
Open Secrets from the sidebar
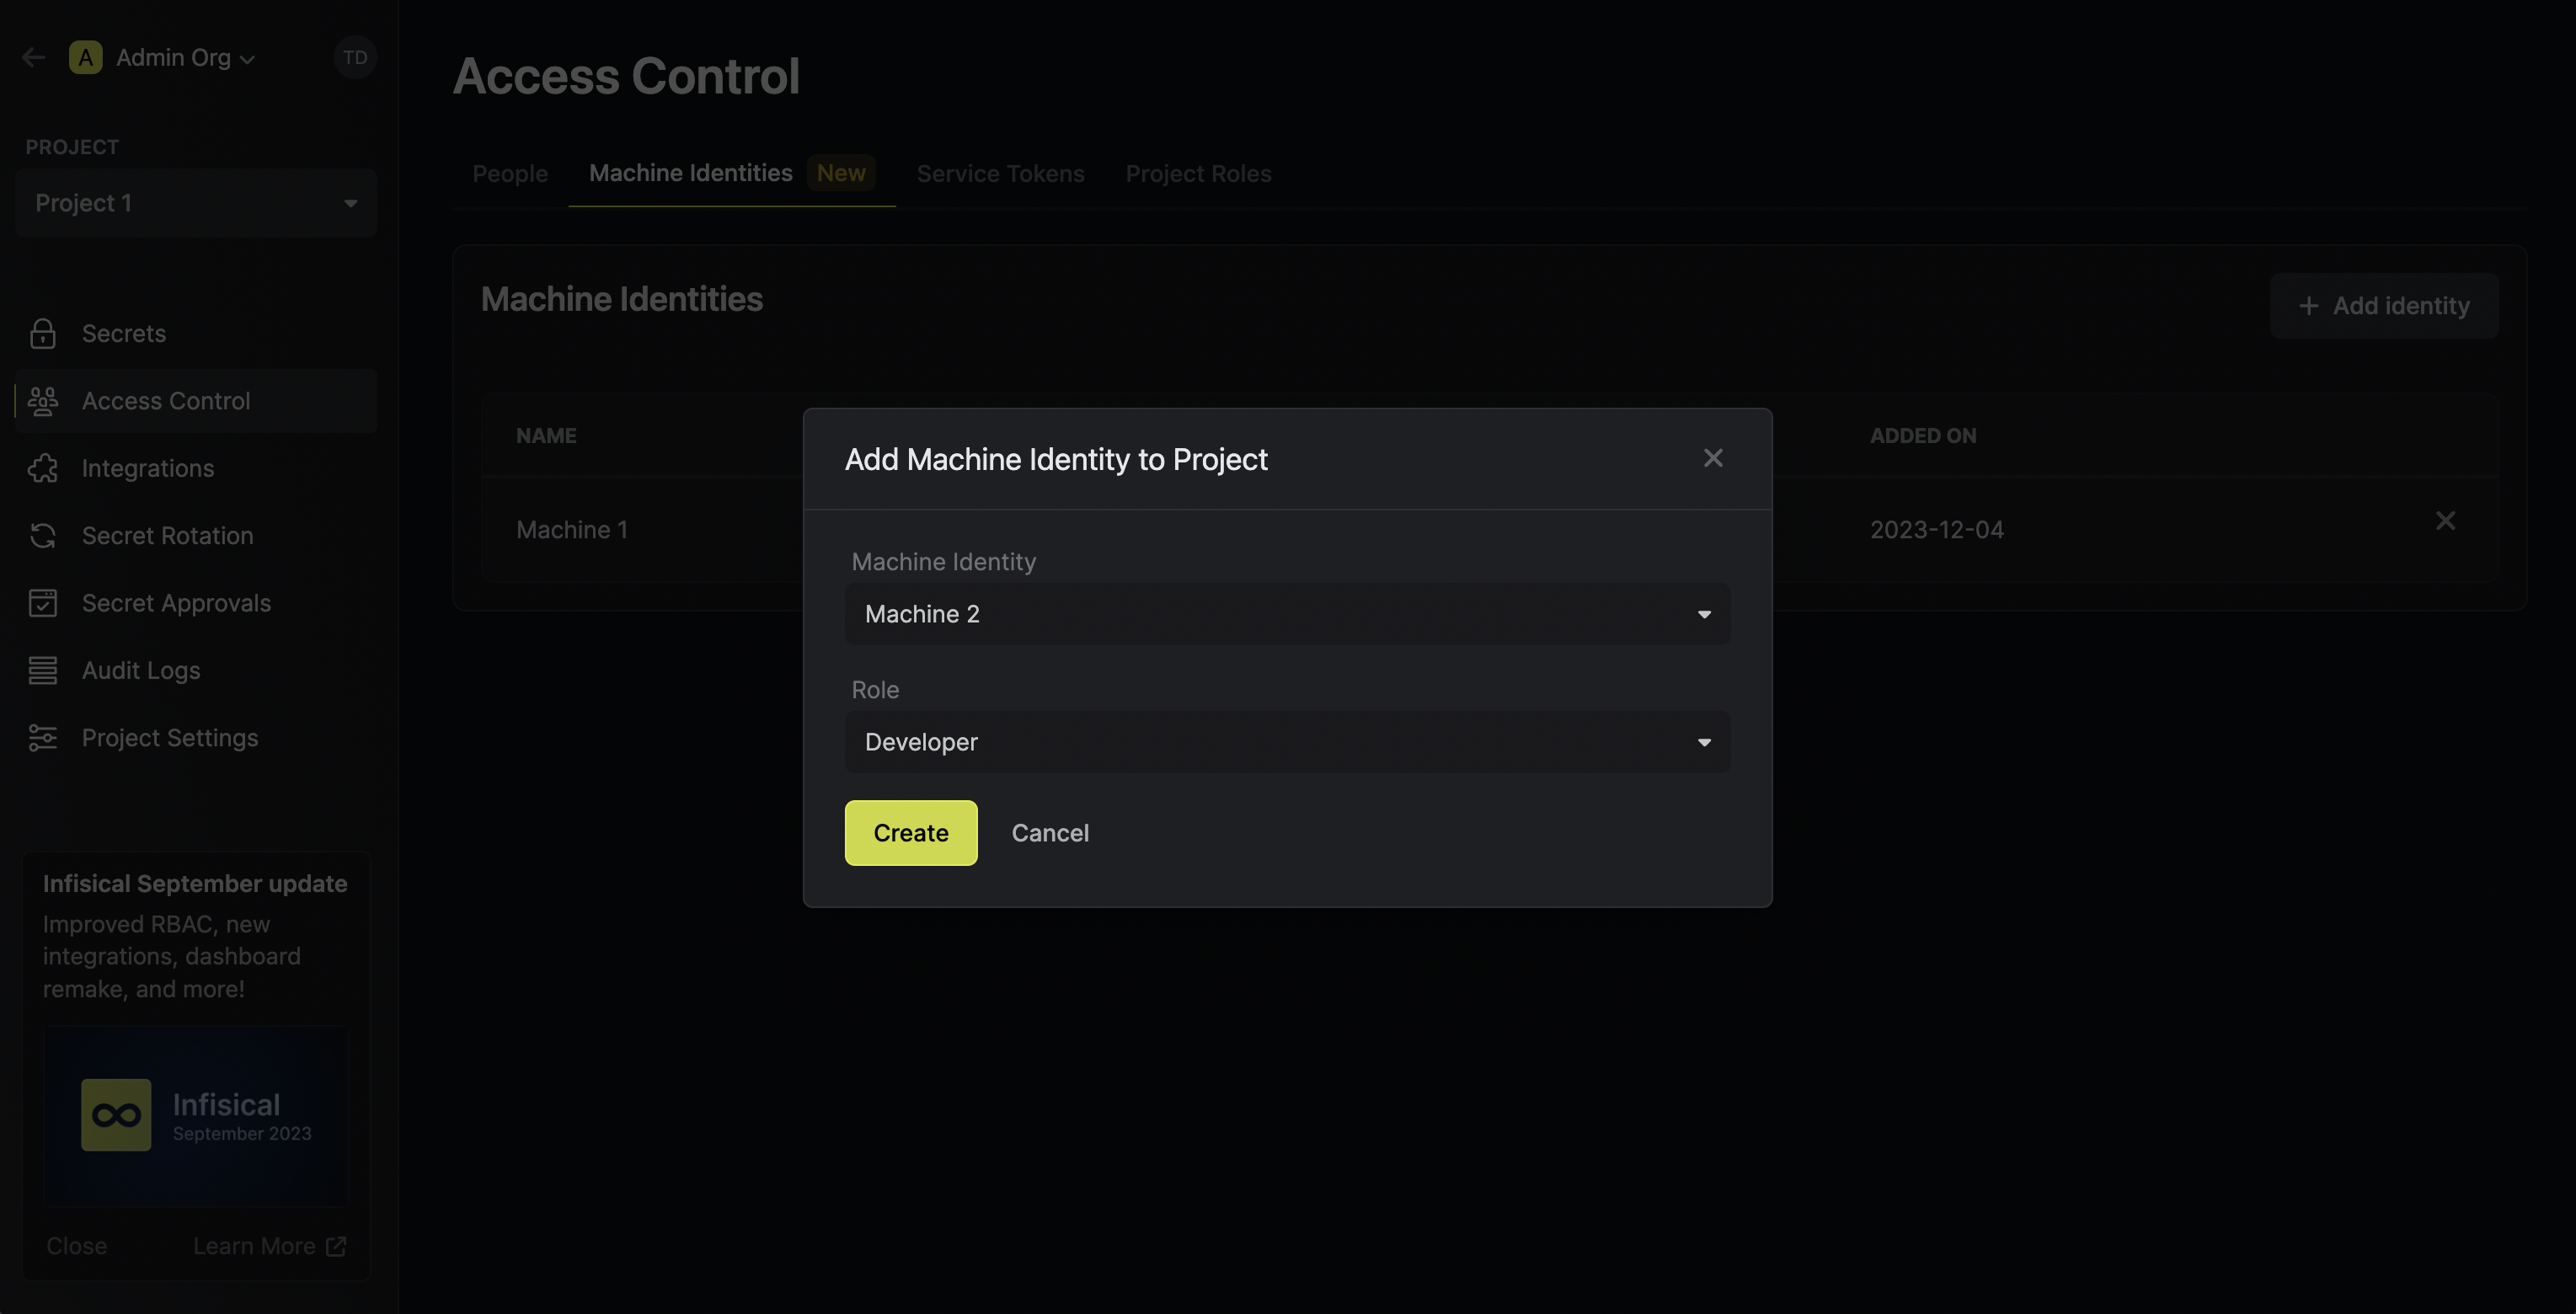point(196,333)
